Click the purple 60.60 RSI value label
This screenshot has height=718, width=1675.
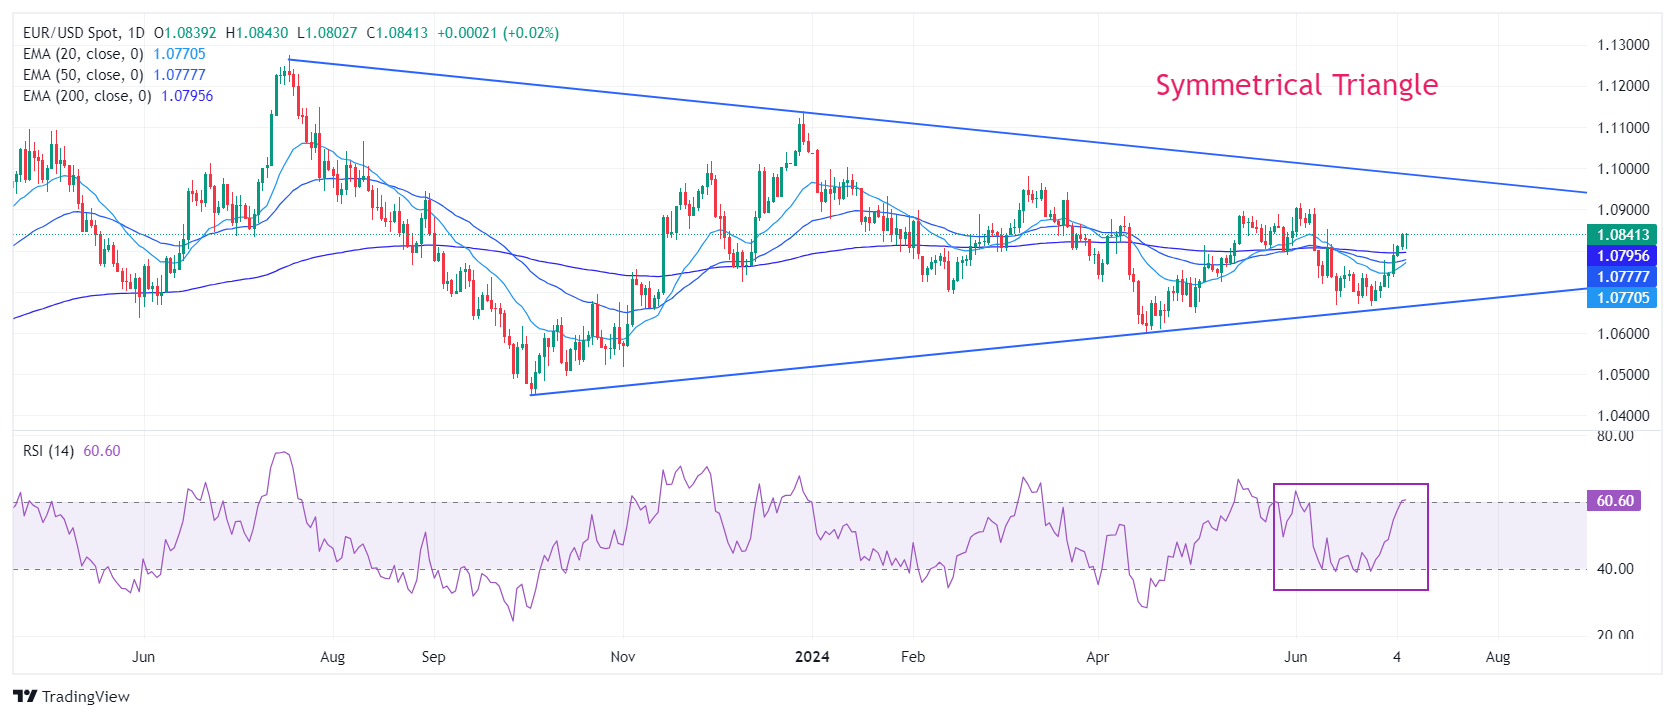[1614, 501]
